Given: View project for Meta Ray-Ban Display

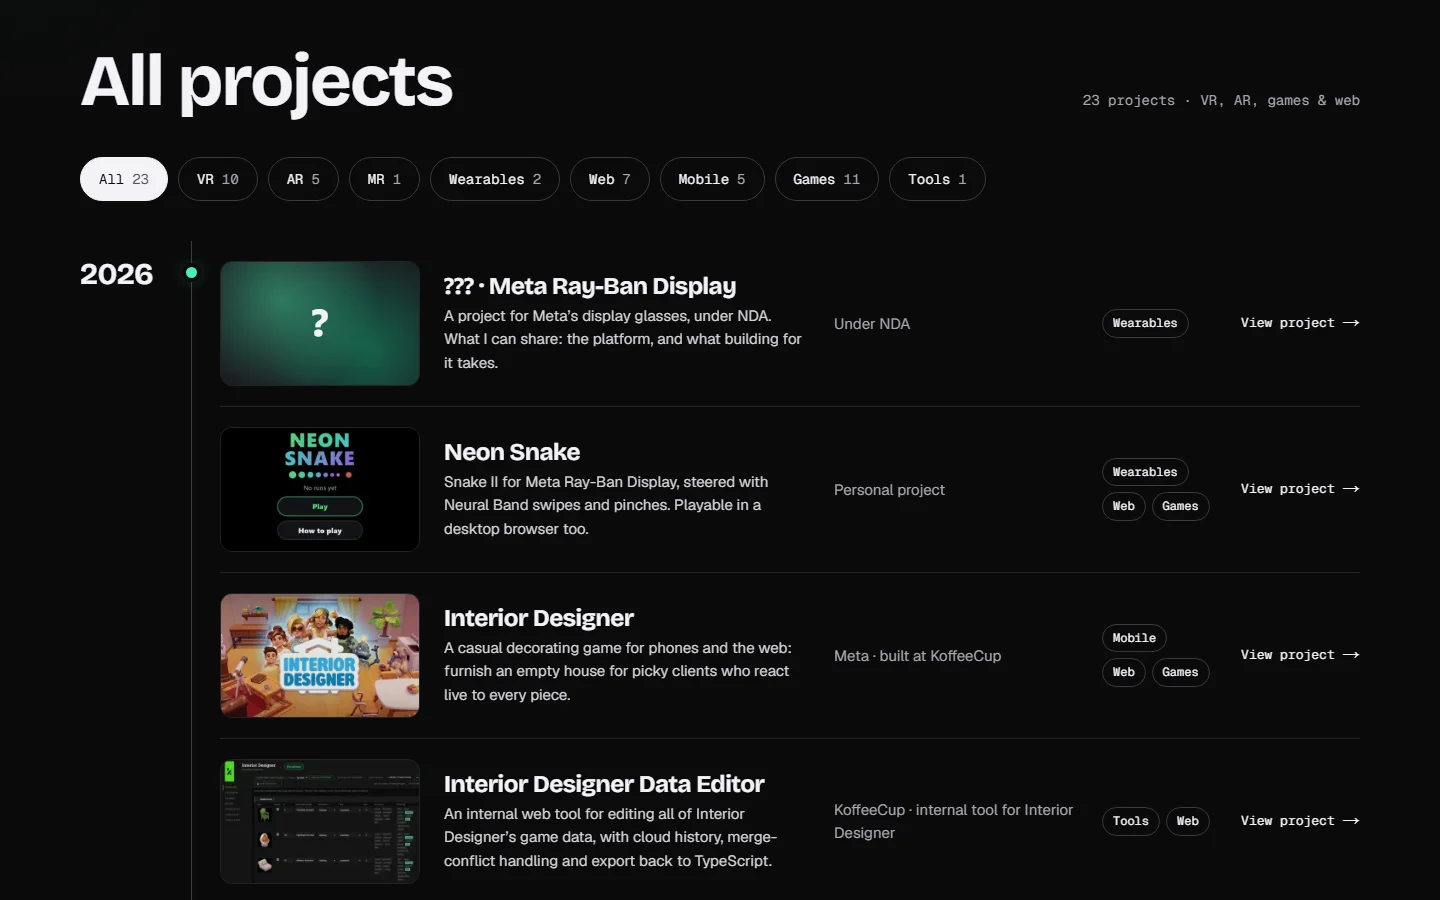Looking at the screenshot, I should coord(1300,323).
